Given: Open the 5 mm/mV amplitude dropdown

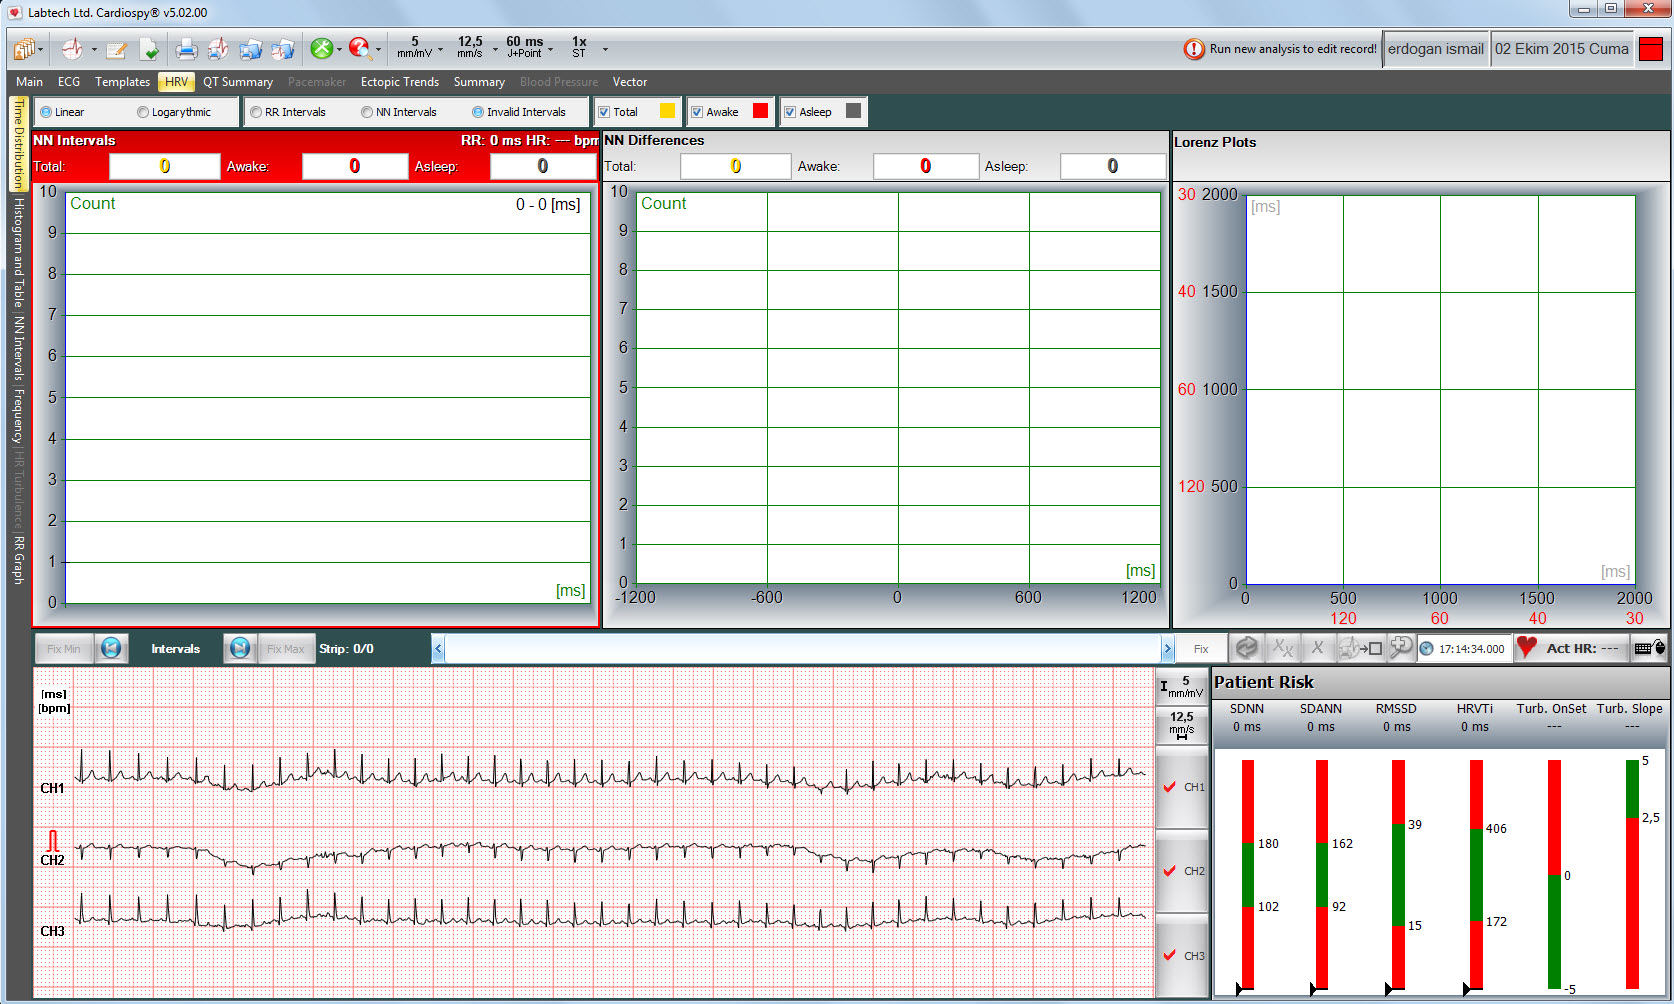Looking at the screenshot, I should point(440,49).
